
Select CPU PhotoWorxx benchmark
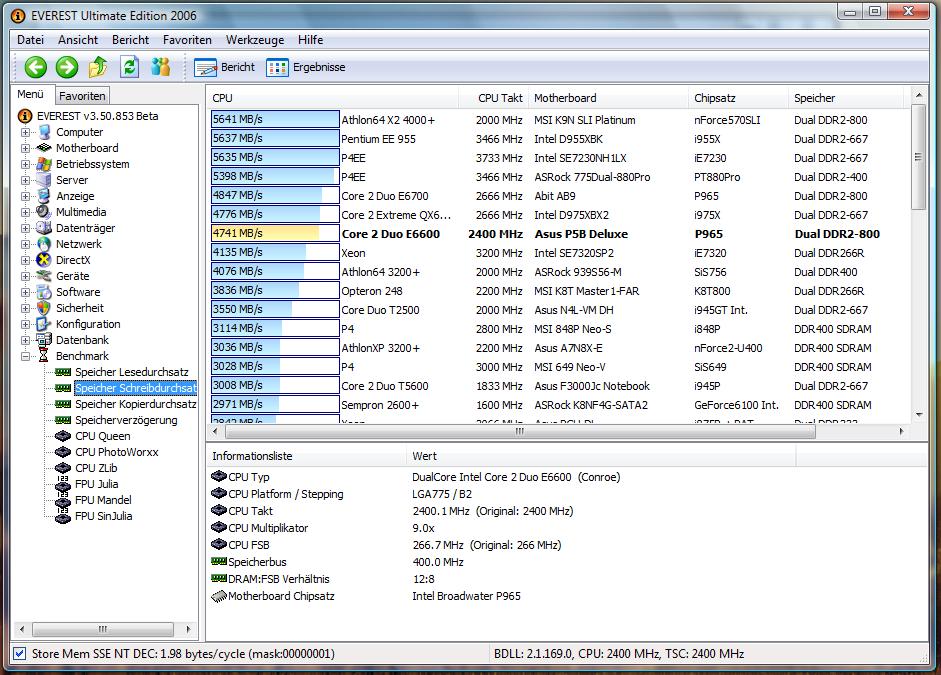pyautogui.click(x=116, y=452)
